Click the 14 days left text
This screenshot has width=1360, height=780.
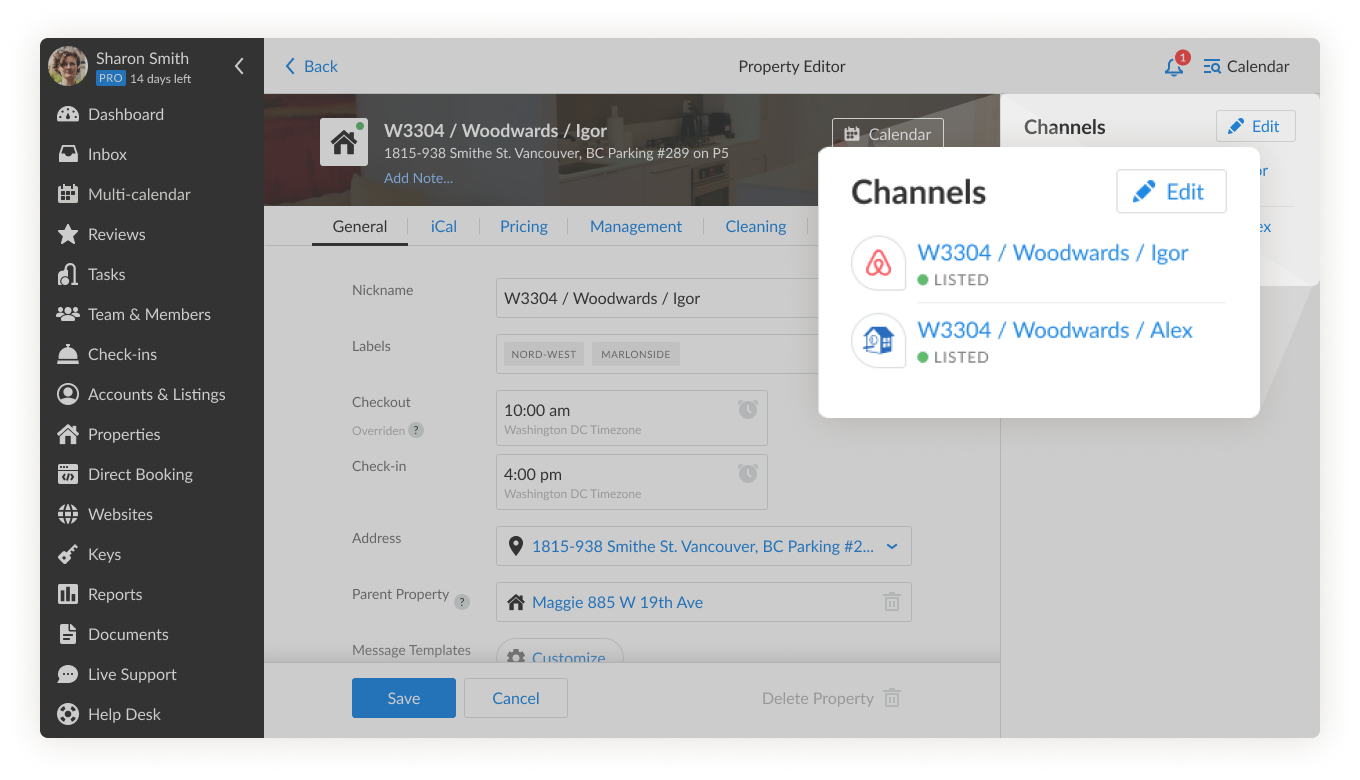point(161,79)
